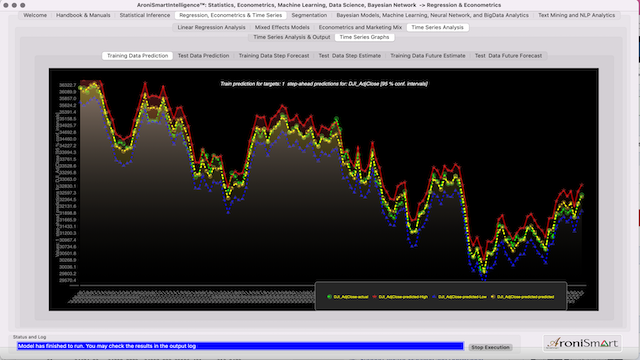
Task: Select the Time Series Analysis sub-tab
Action: (x=438, y=27)
